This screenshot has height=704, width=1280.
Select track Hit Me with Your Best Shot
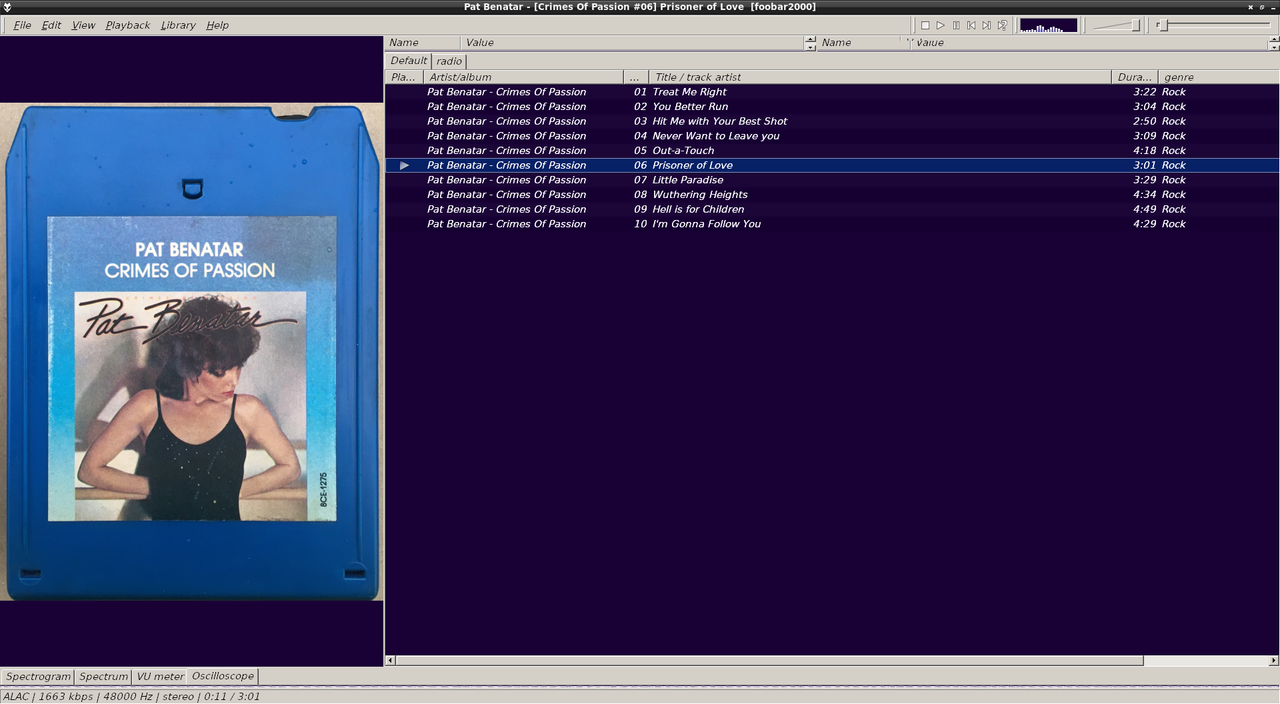[x=832, y=121]
